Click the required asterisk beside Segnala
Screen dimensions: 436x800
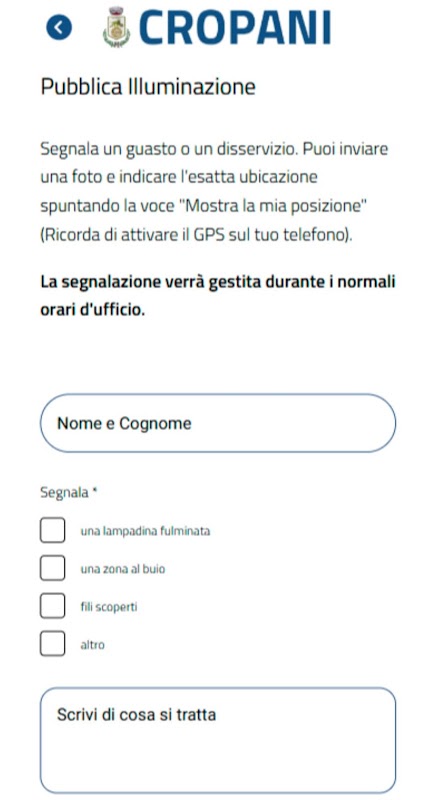coord(94,491)
